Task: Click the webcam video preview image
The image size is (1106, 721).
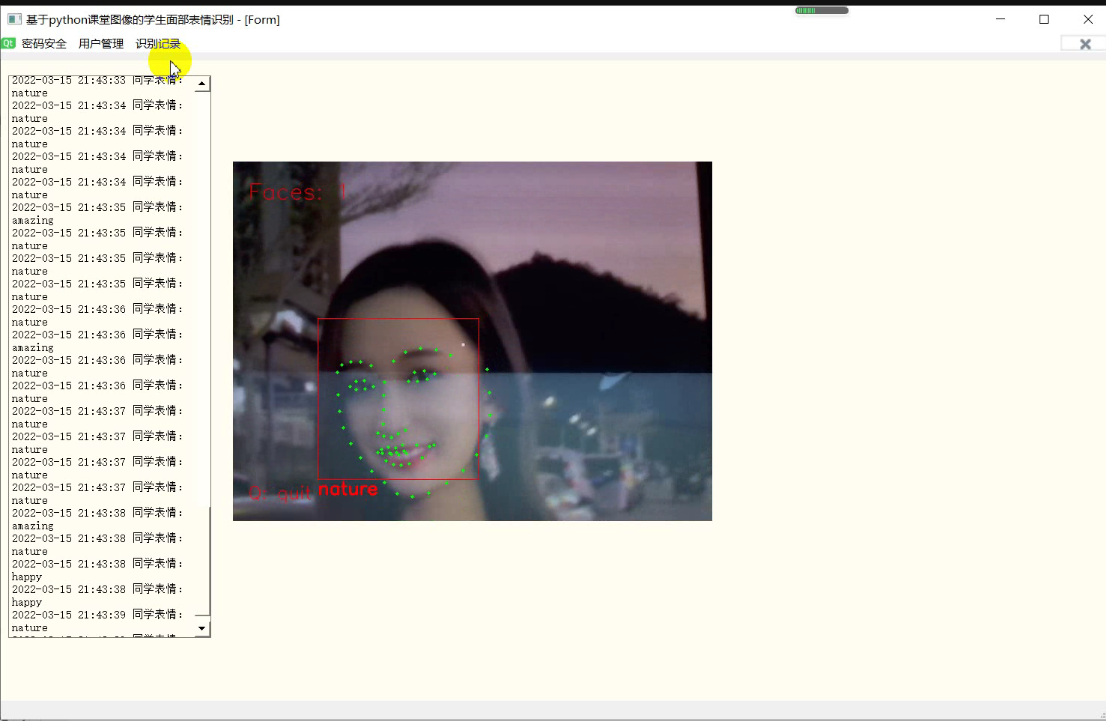Action: pyautogui.click(x=472, y=341)
